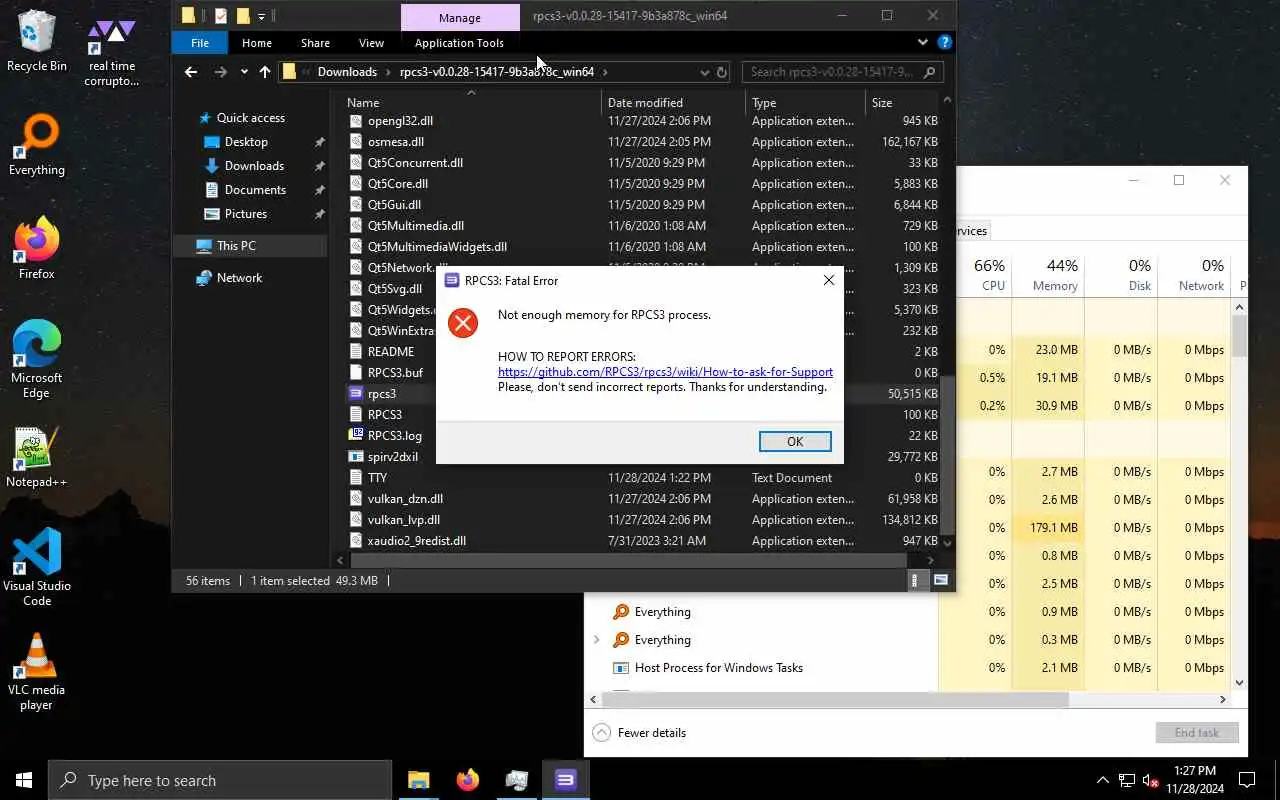Screen dimensions: 1280x800
Task: Click the Explorer help question mark icon
Action: pos(944,43)
